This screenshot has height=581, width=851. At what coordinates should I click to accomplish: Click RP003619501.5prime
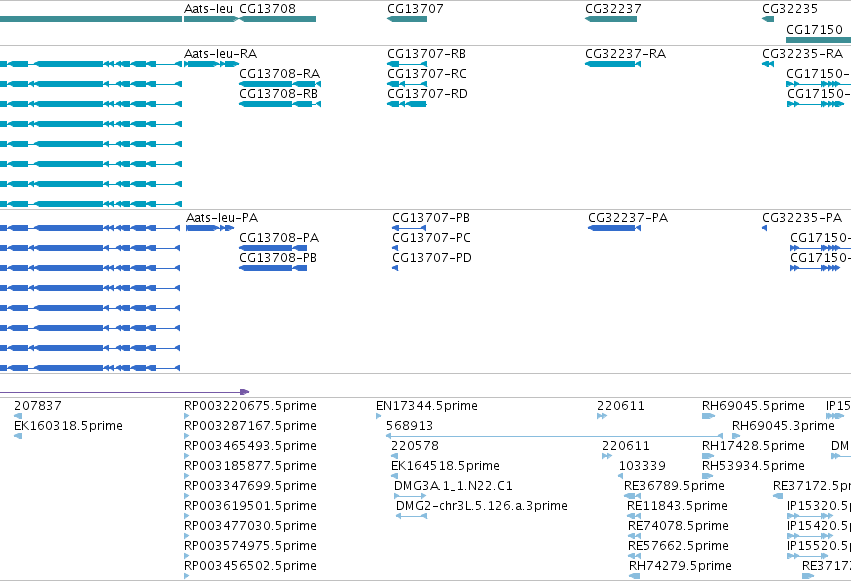(187, 516)
